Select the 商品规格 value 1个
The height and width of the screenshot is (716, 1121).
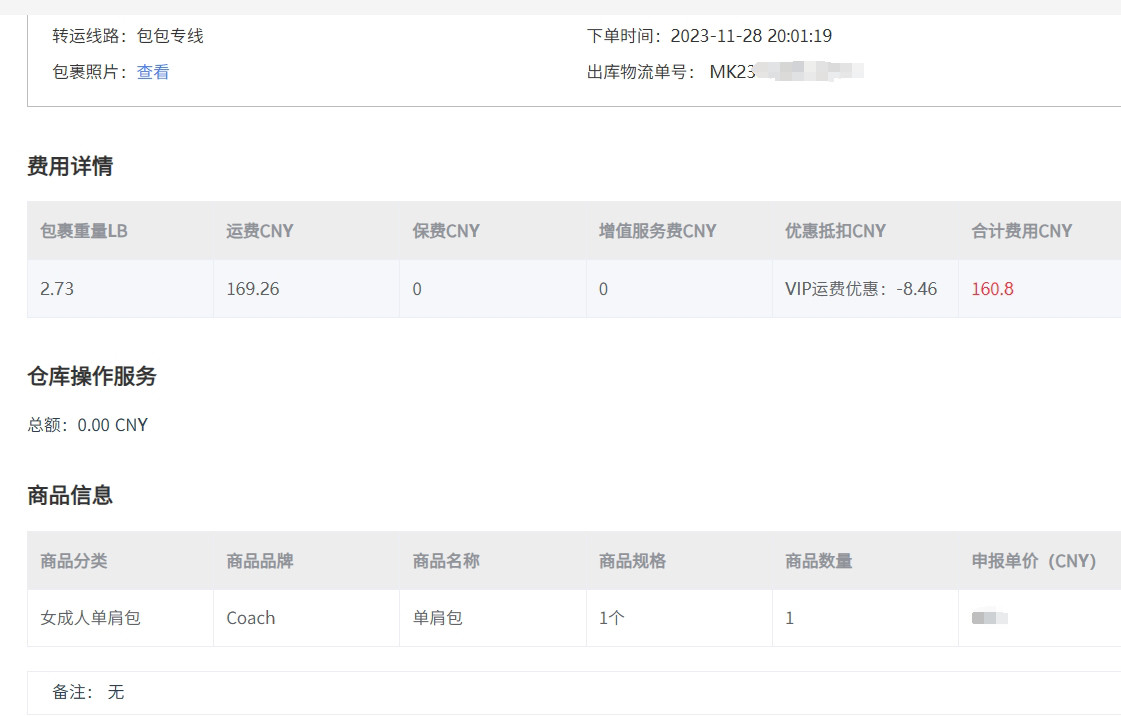click(609, 618)
